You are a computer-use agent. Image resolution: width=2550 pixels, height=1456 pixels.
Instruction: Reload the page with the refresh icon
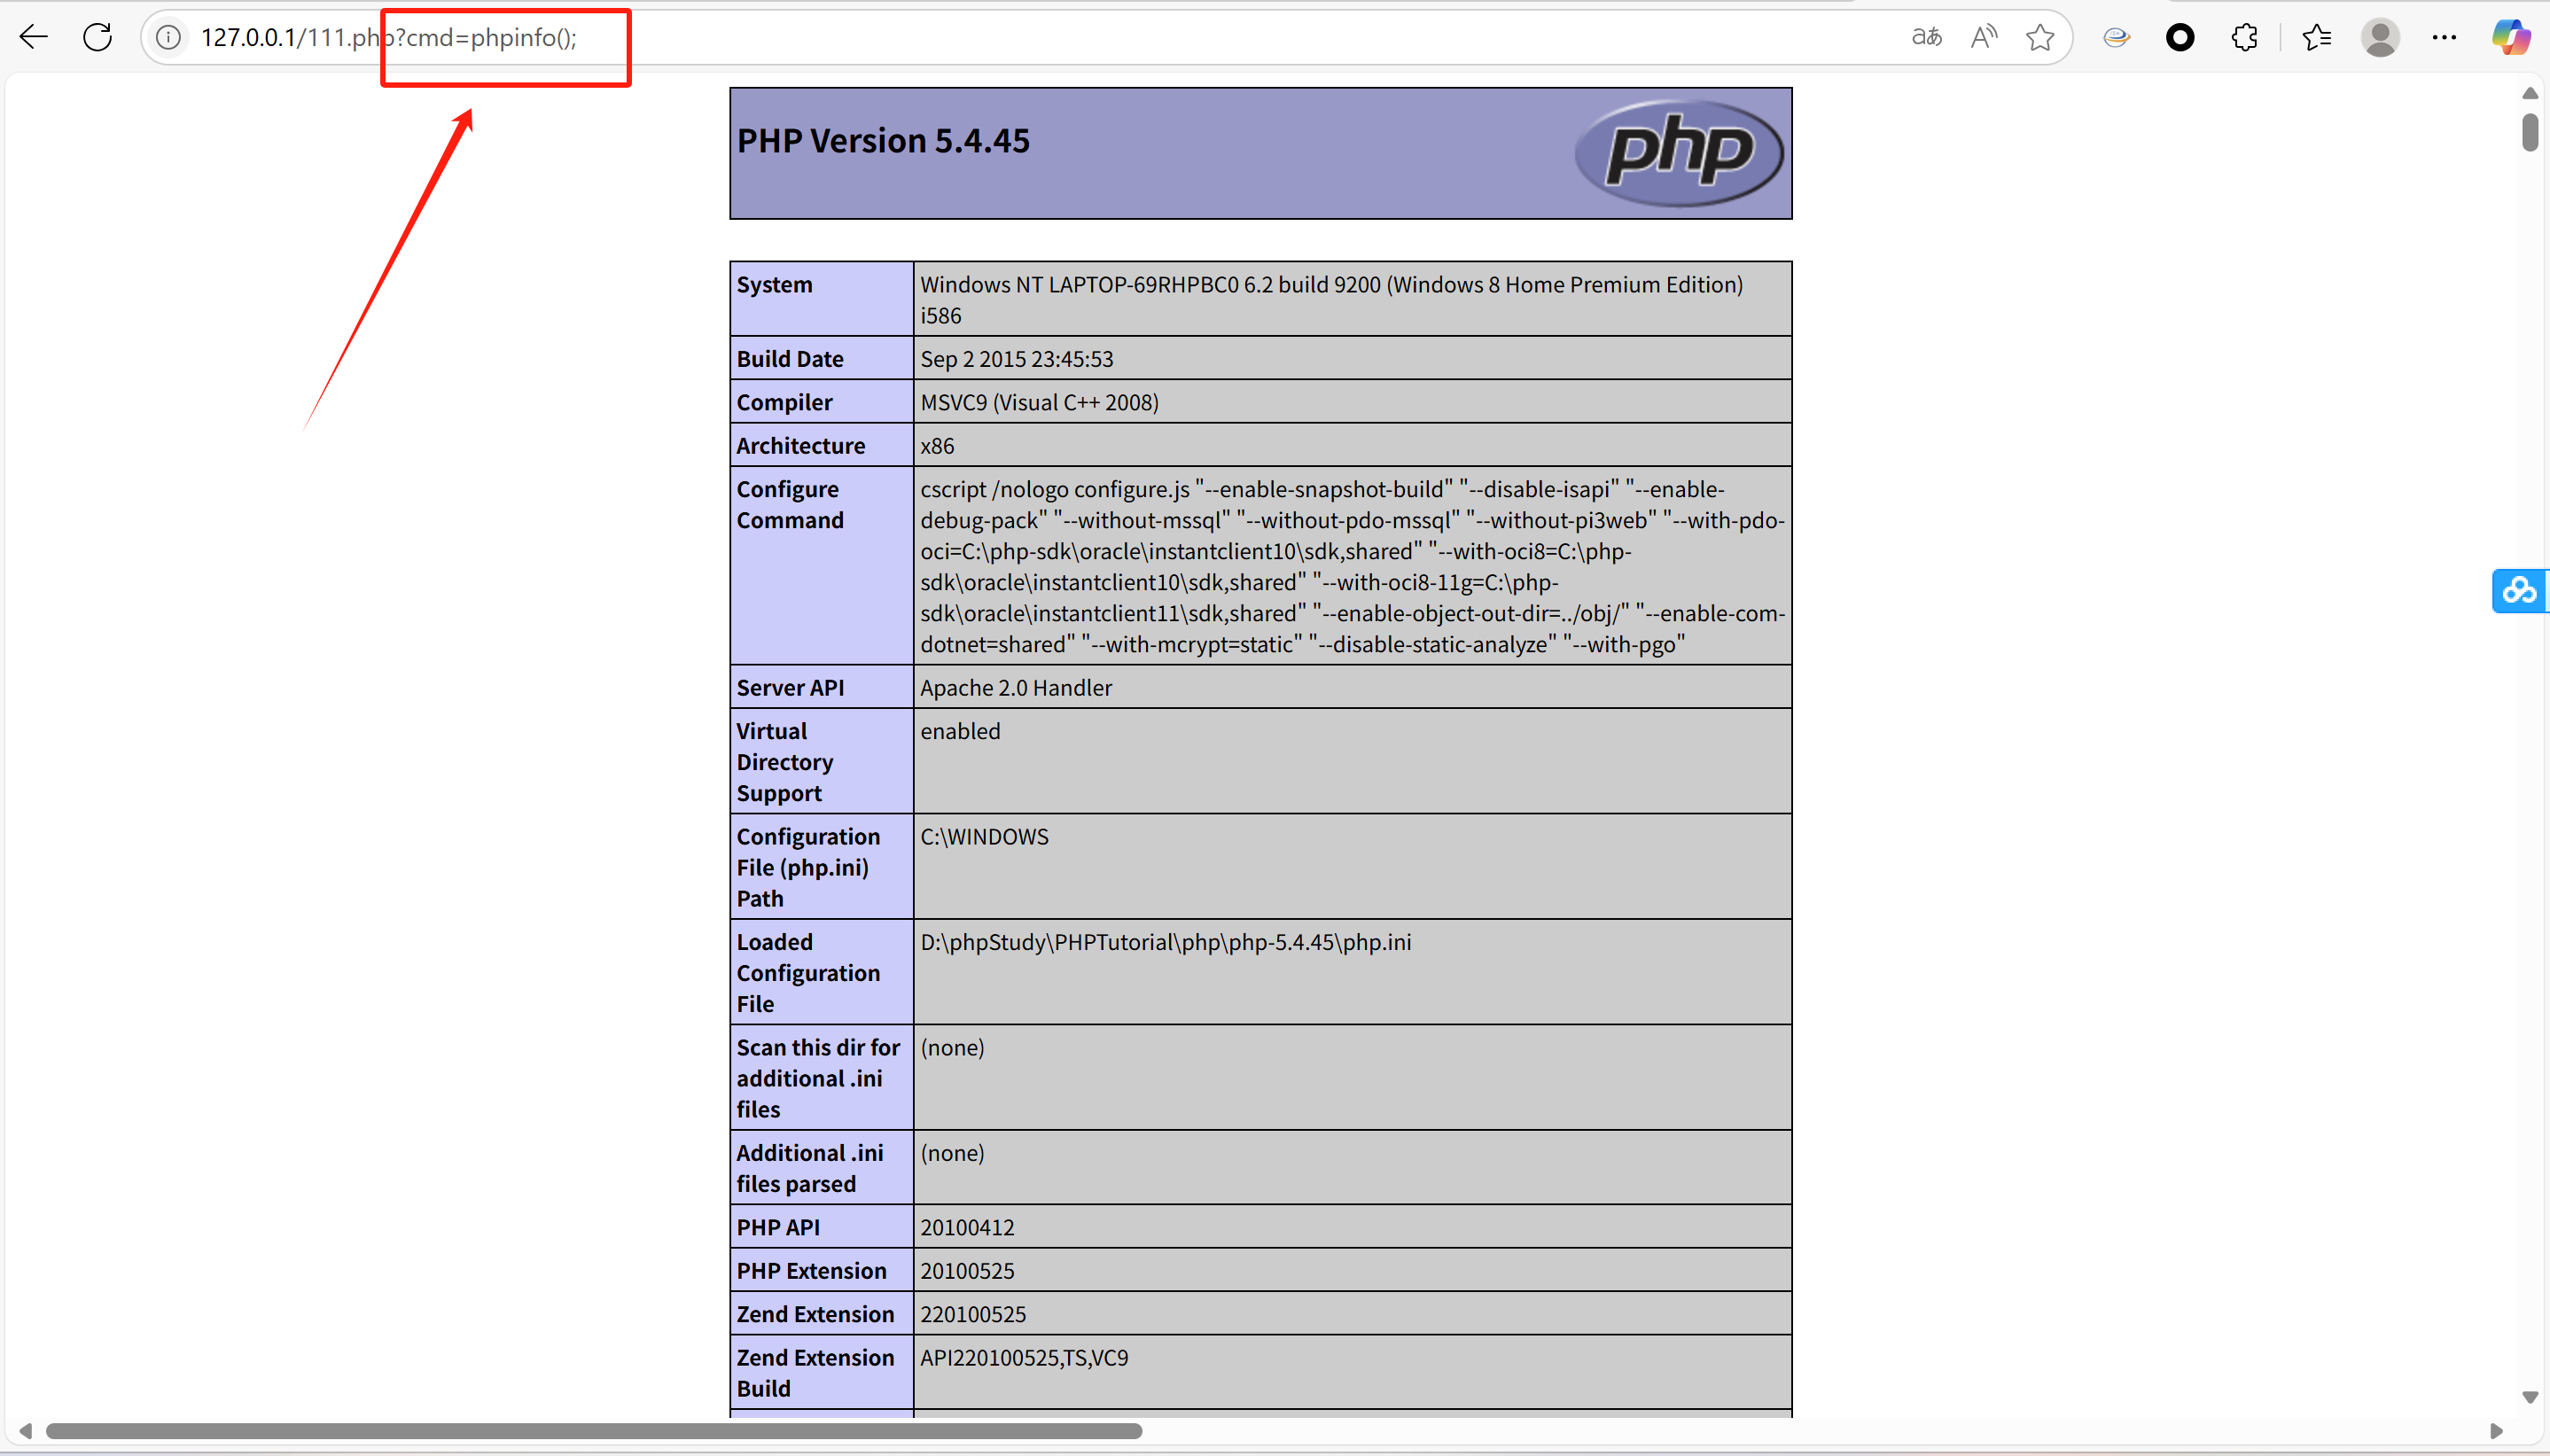98,38
